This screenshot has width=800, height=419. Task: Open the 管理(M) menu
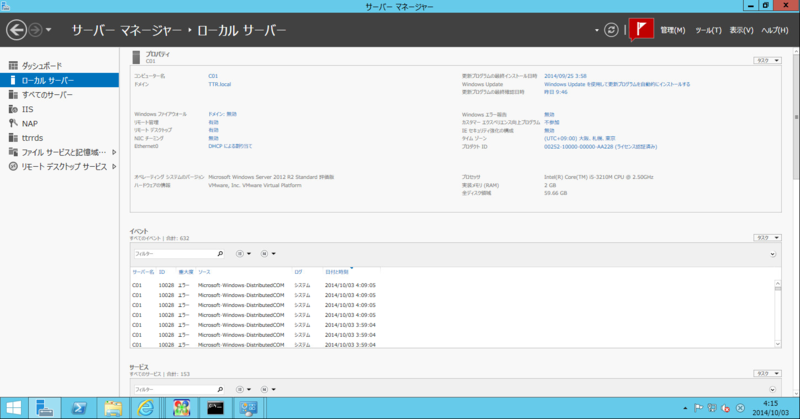click(672, 30)
